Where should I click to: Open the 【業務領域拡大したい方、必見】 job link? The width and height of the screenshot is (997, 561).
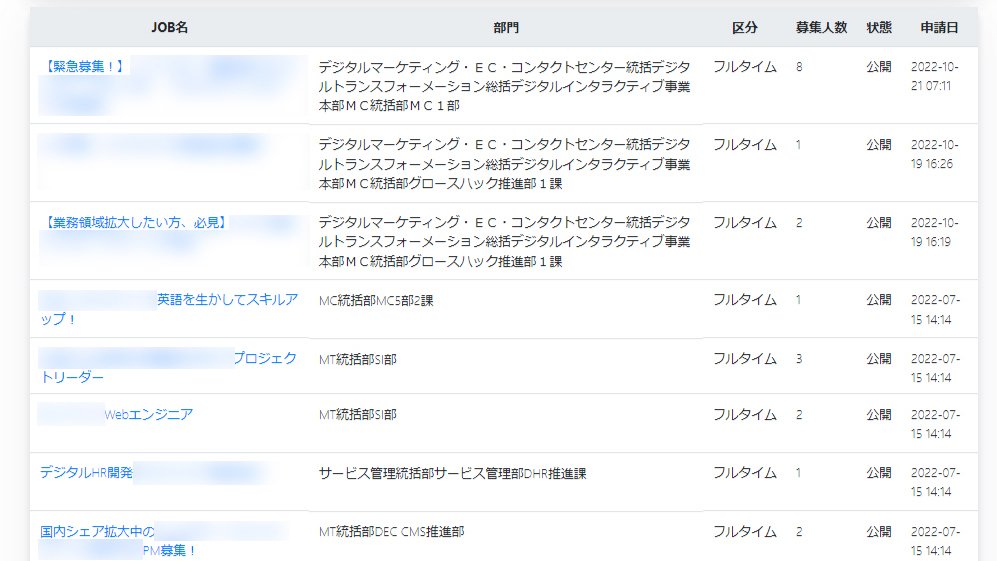tap(135, 222)
